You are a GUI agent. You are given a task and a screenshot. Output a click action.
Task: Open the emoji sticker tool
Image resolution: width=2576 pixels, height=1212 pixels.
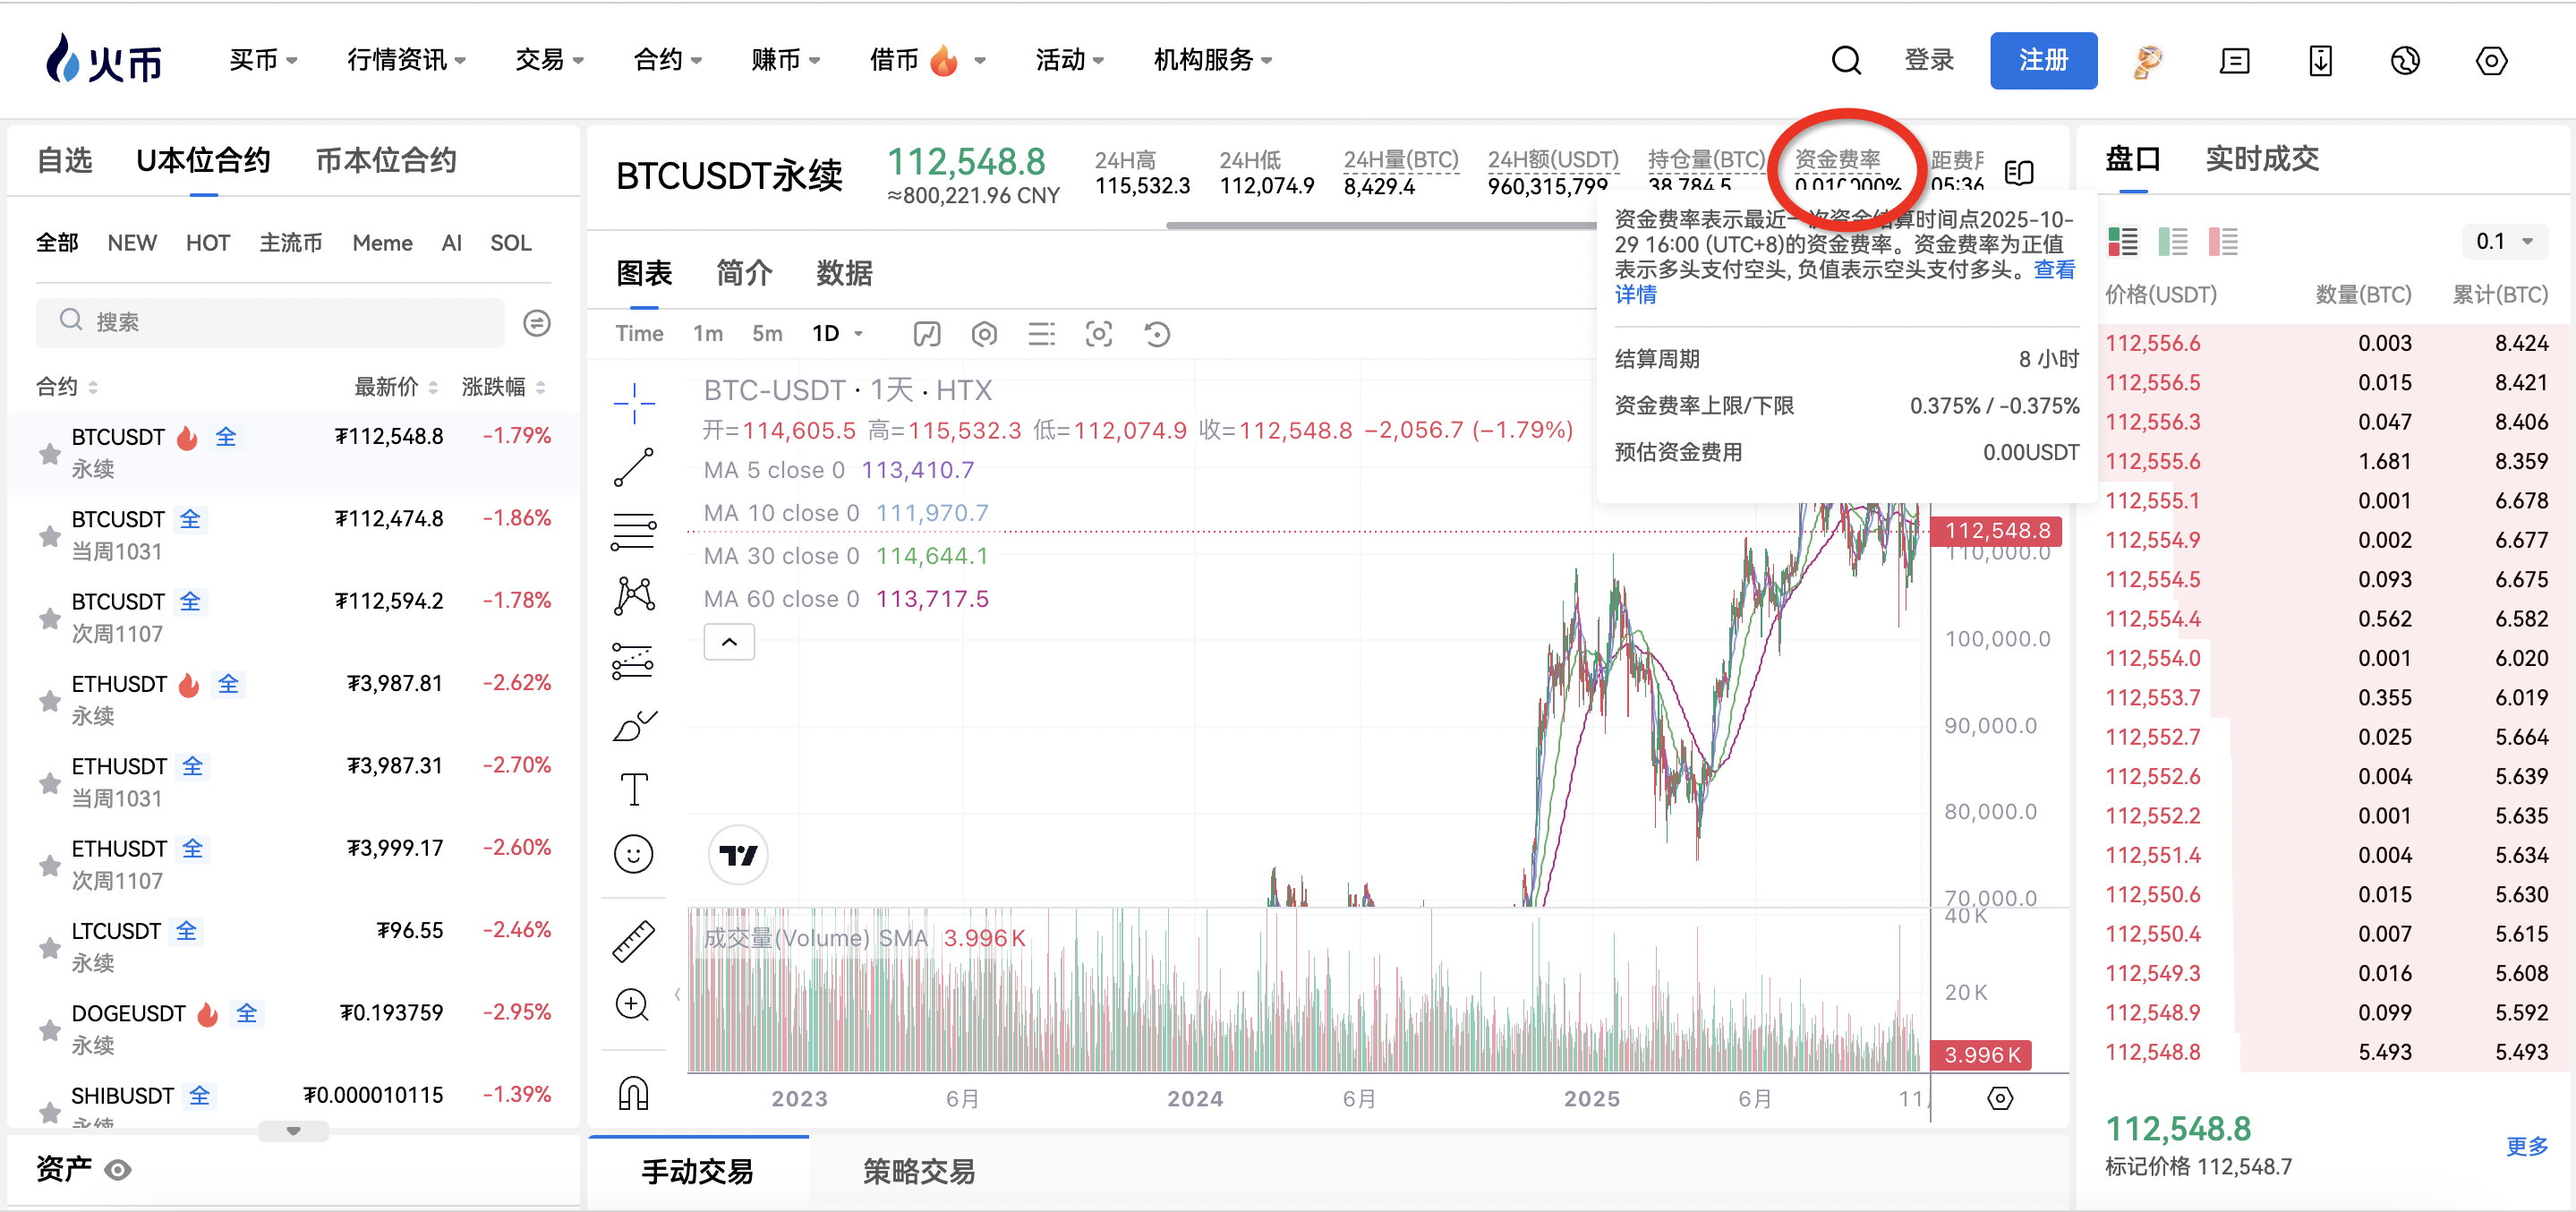[633, 853]
